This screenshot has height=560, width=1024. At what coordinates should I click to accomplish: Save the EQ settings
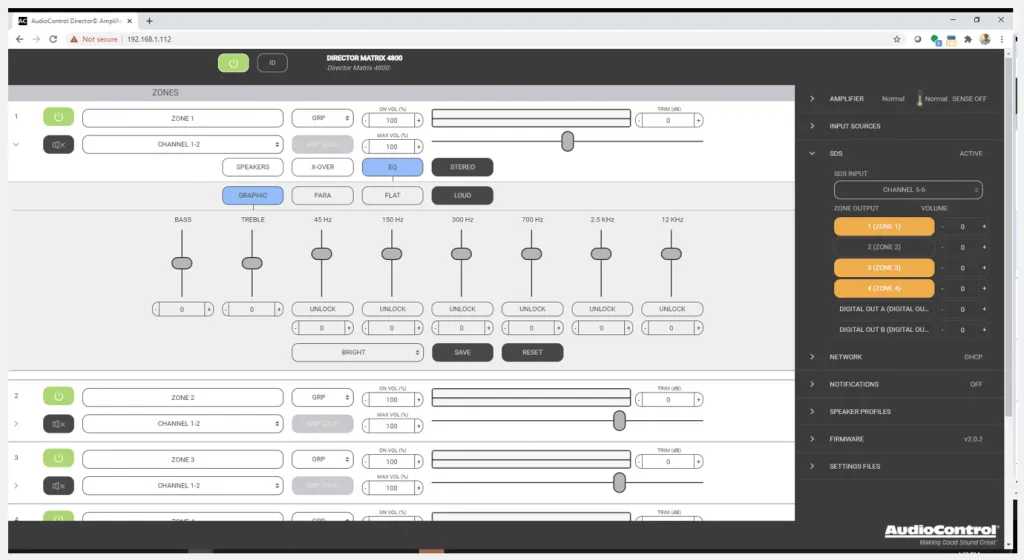pos(462,352)
